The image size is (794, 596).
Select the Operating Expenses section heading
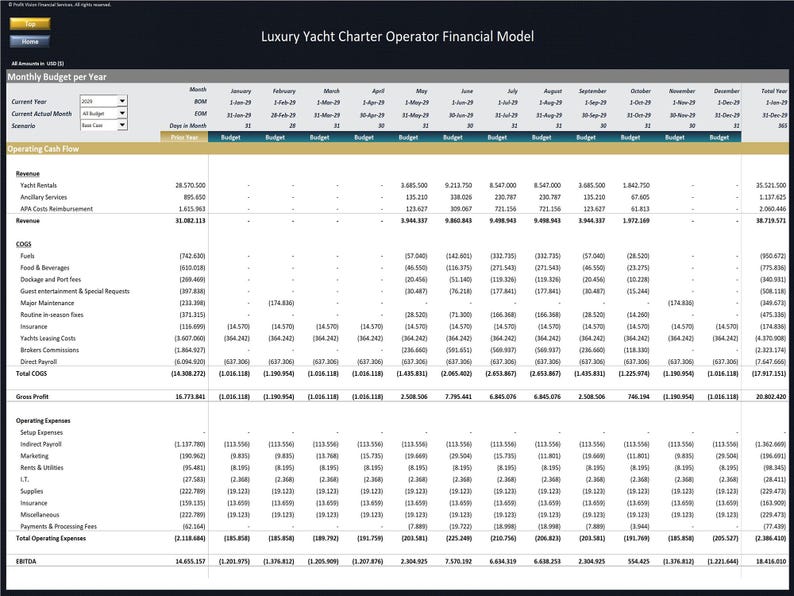[43, 421]
